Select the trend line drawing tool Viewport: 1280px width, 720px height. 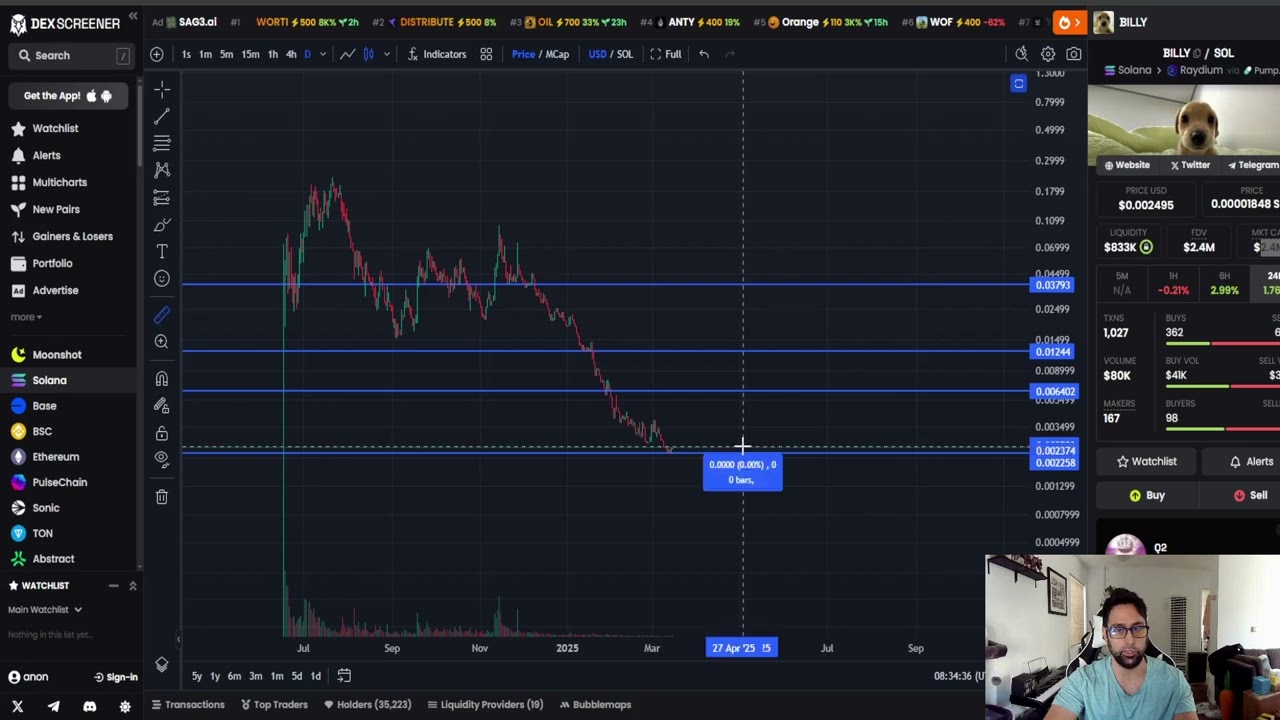[162, 117]
